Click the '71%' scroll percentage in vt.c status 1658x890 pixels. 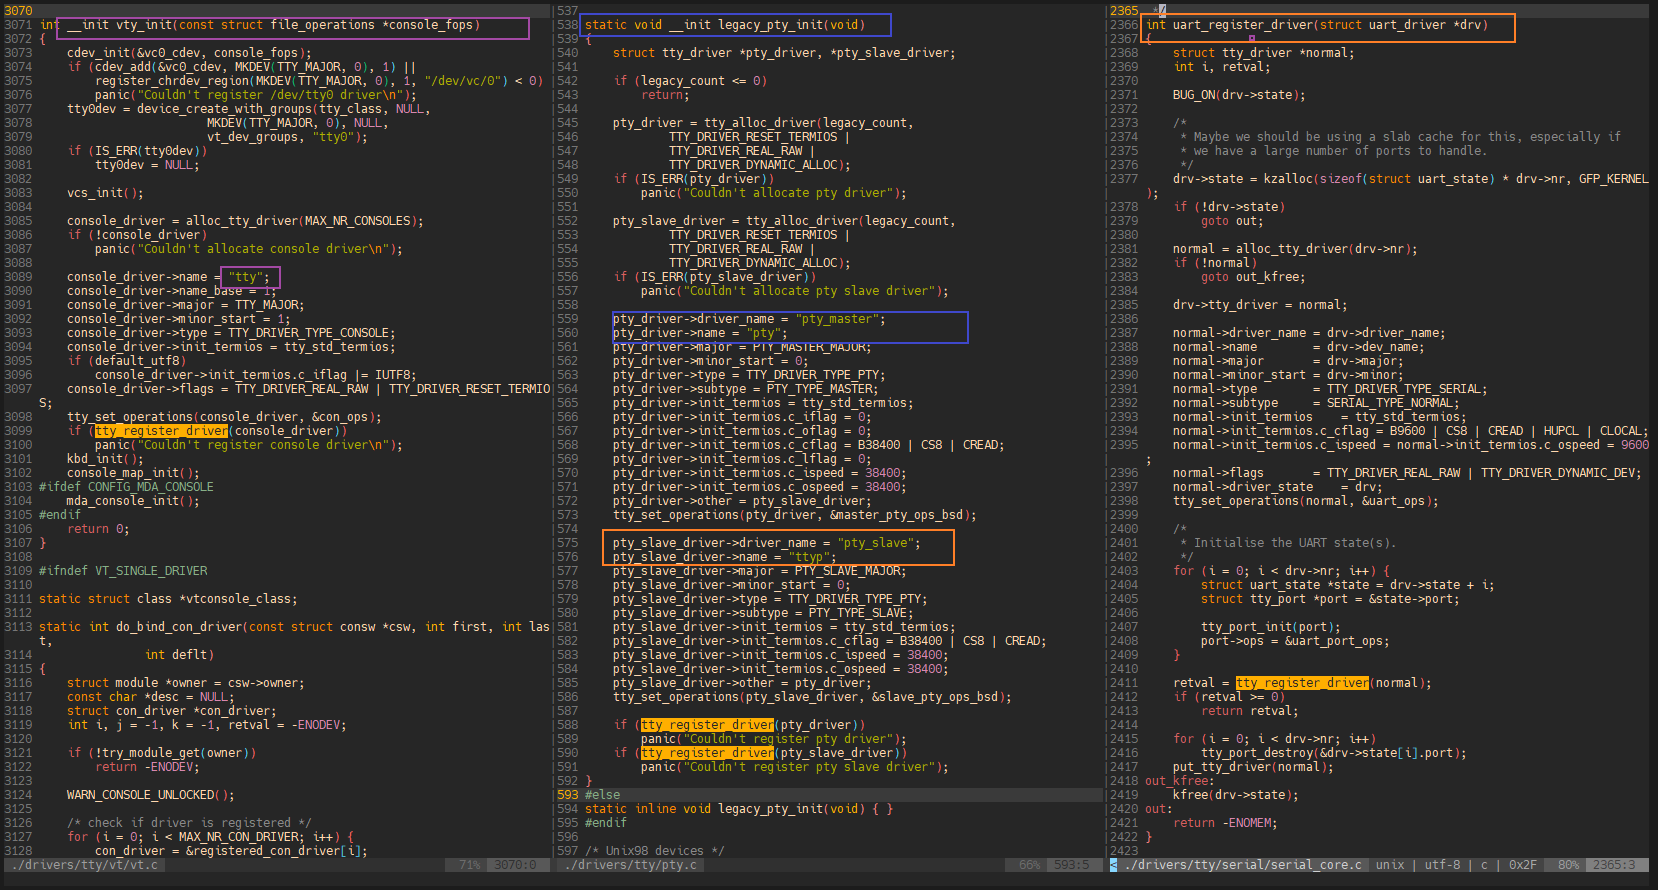click(470, 865)
